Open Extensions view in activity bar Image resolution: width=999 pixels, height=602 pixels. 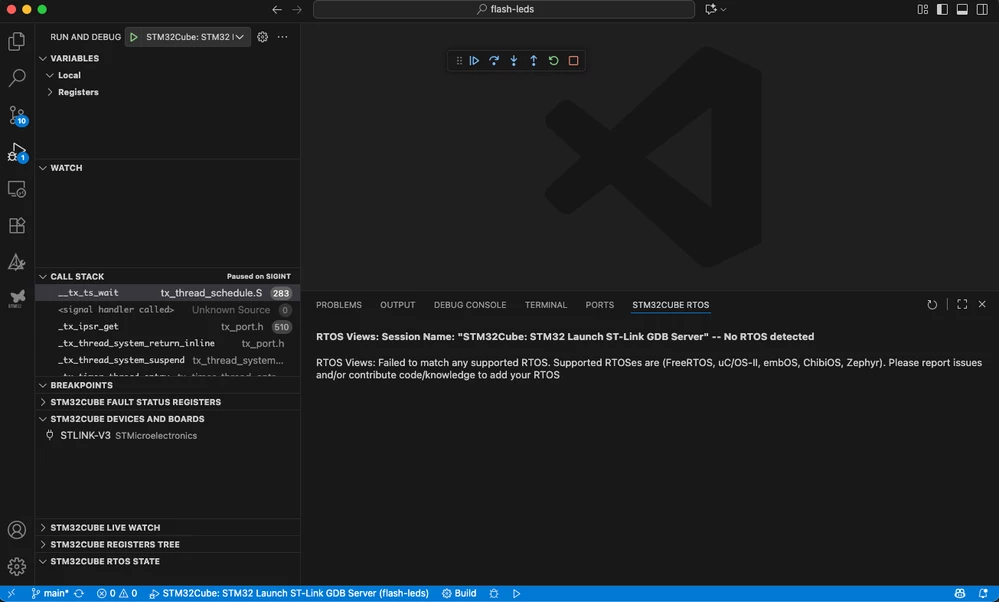click(17, 226)
